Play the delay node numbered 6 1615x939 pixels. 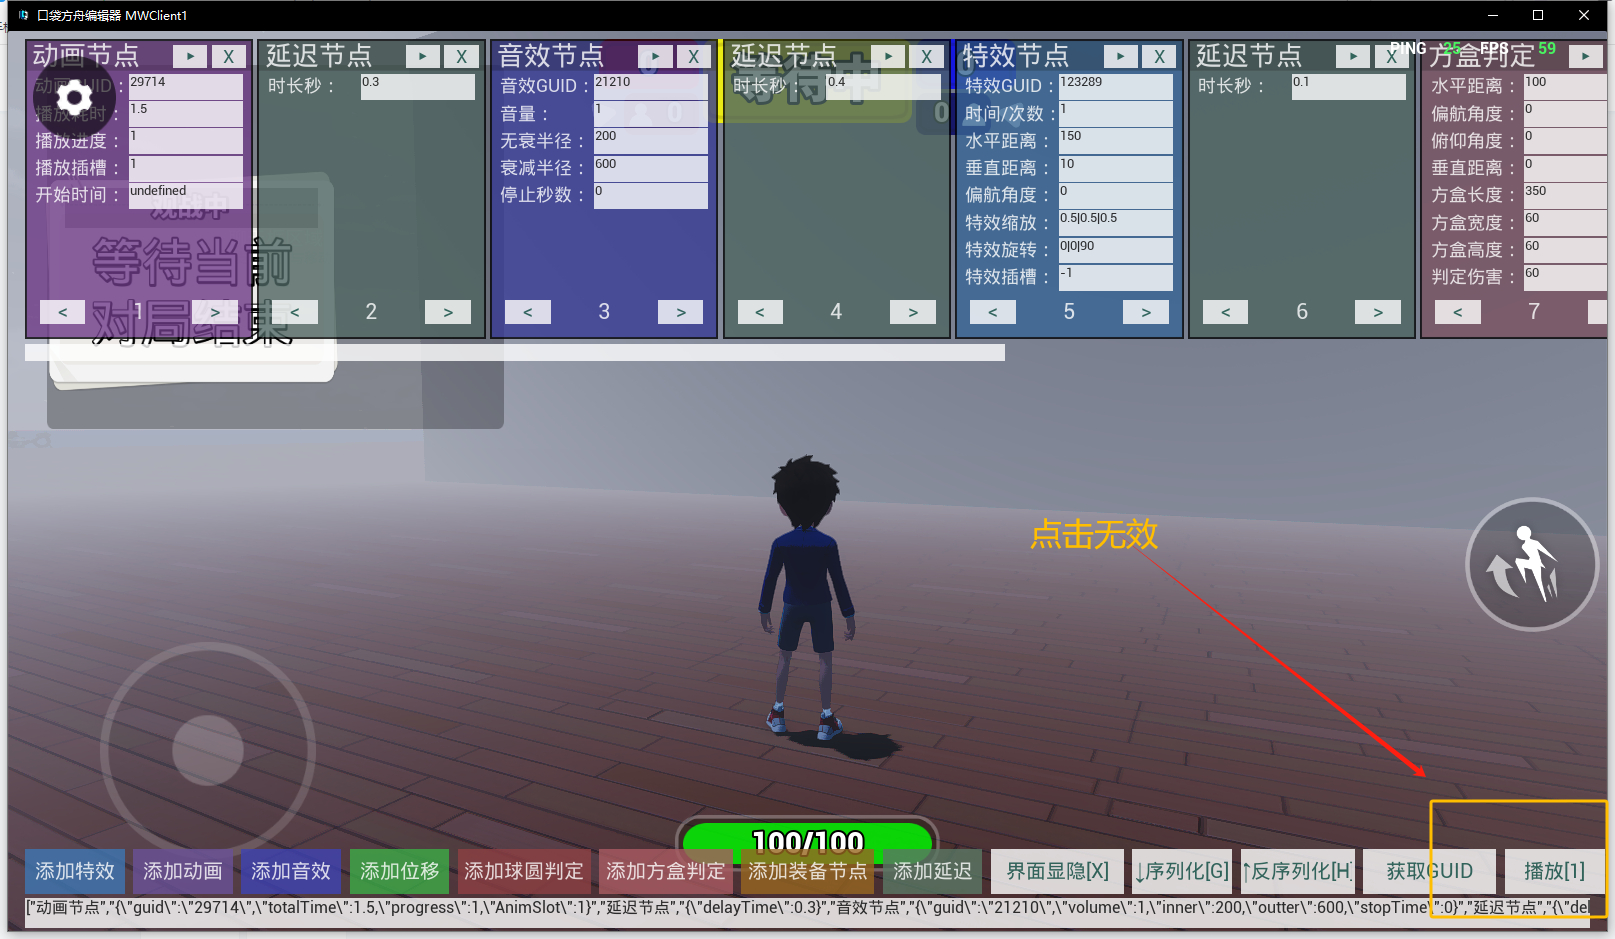[1353, 57]
